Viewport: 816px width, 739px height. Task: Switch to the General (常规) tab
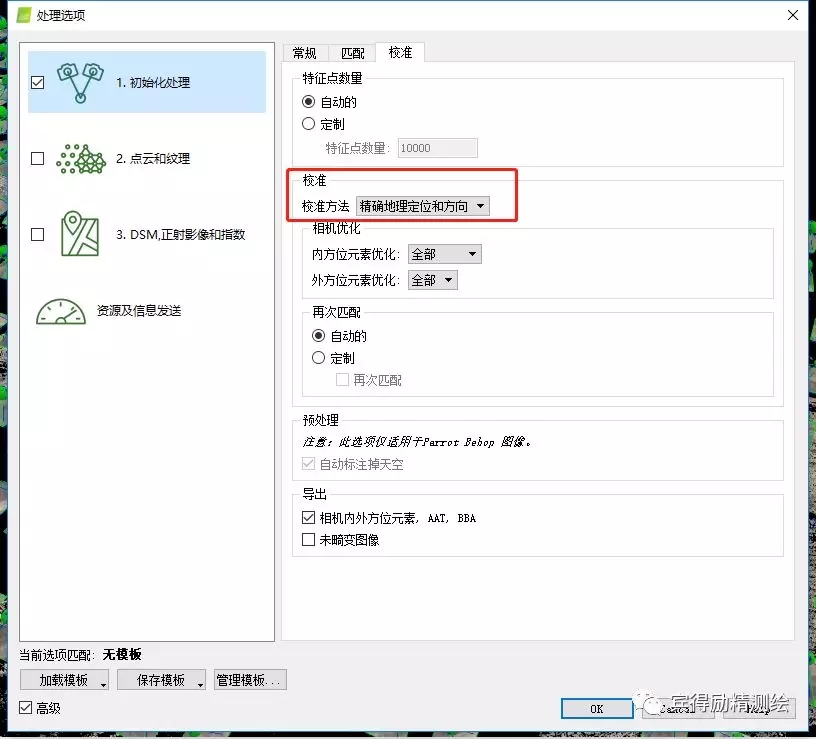(x=305, y=53)
